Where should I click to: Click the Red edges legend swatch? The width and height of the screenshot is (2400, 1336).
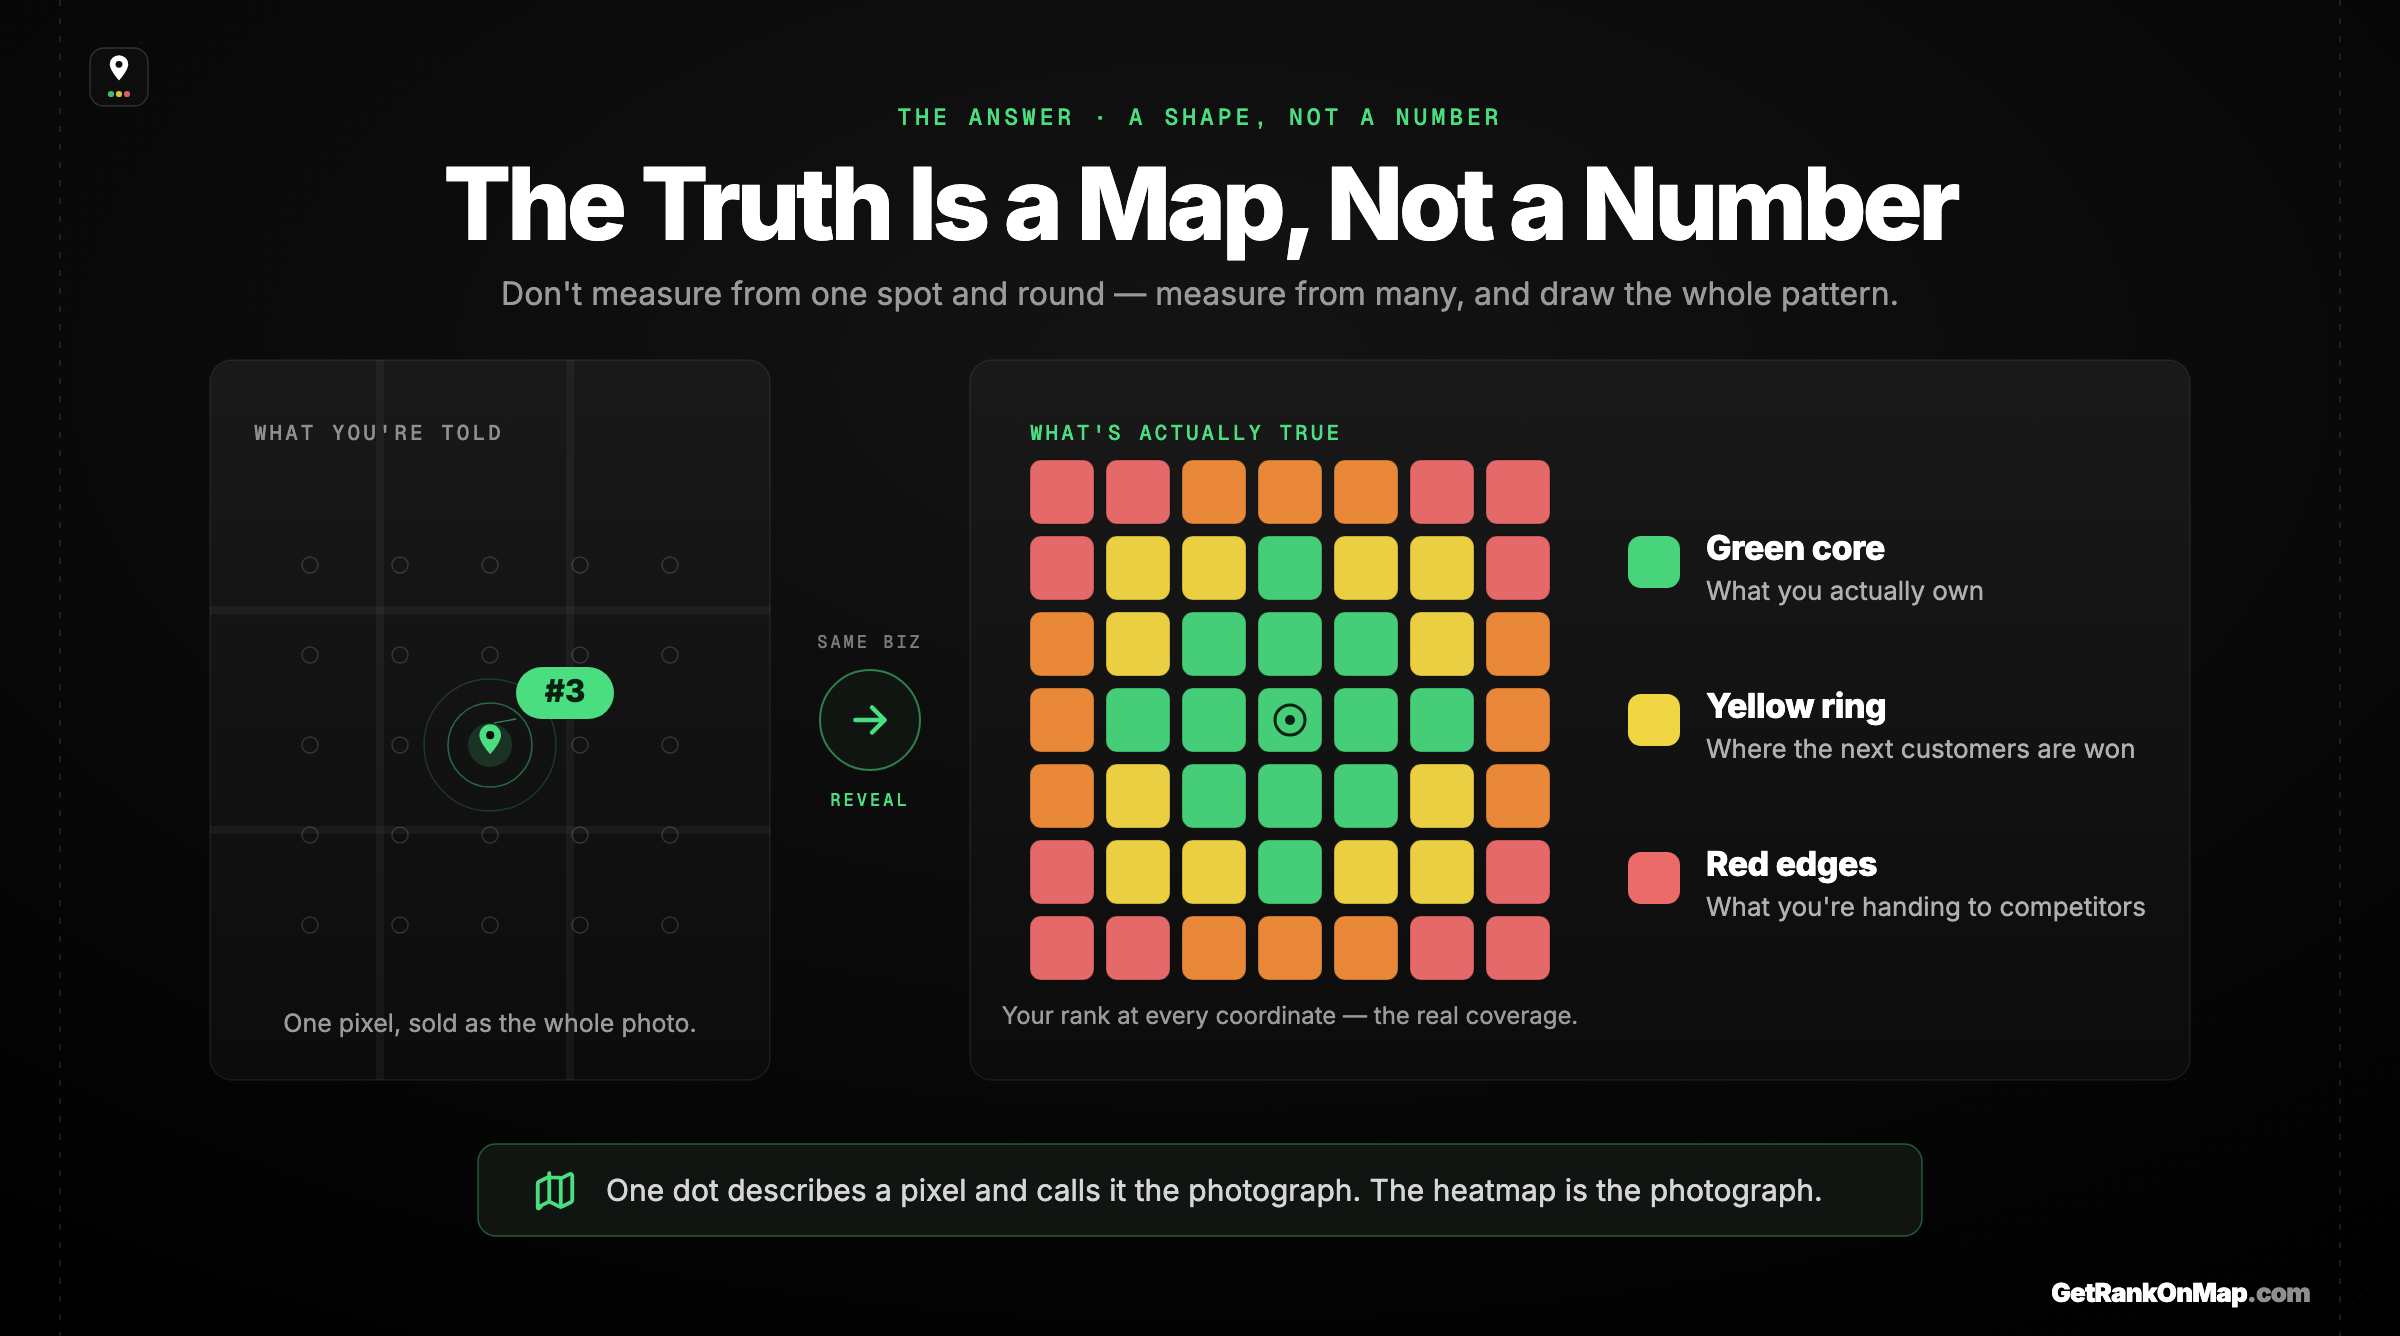click(x=1654, y=878)
